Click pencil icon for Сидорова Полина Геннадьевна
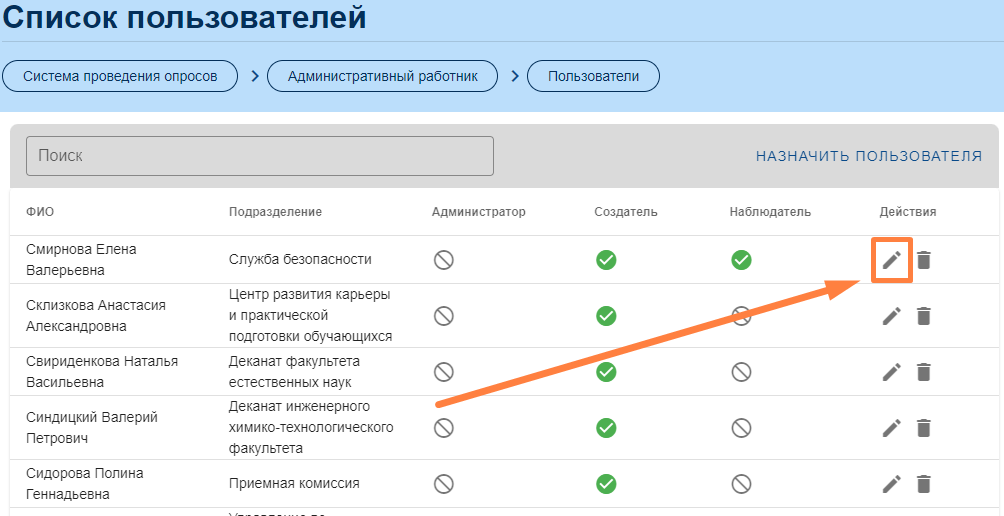Image resolution: width=1004 pixels, height=516 pixels. (x=891, y=484)
